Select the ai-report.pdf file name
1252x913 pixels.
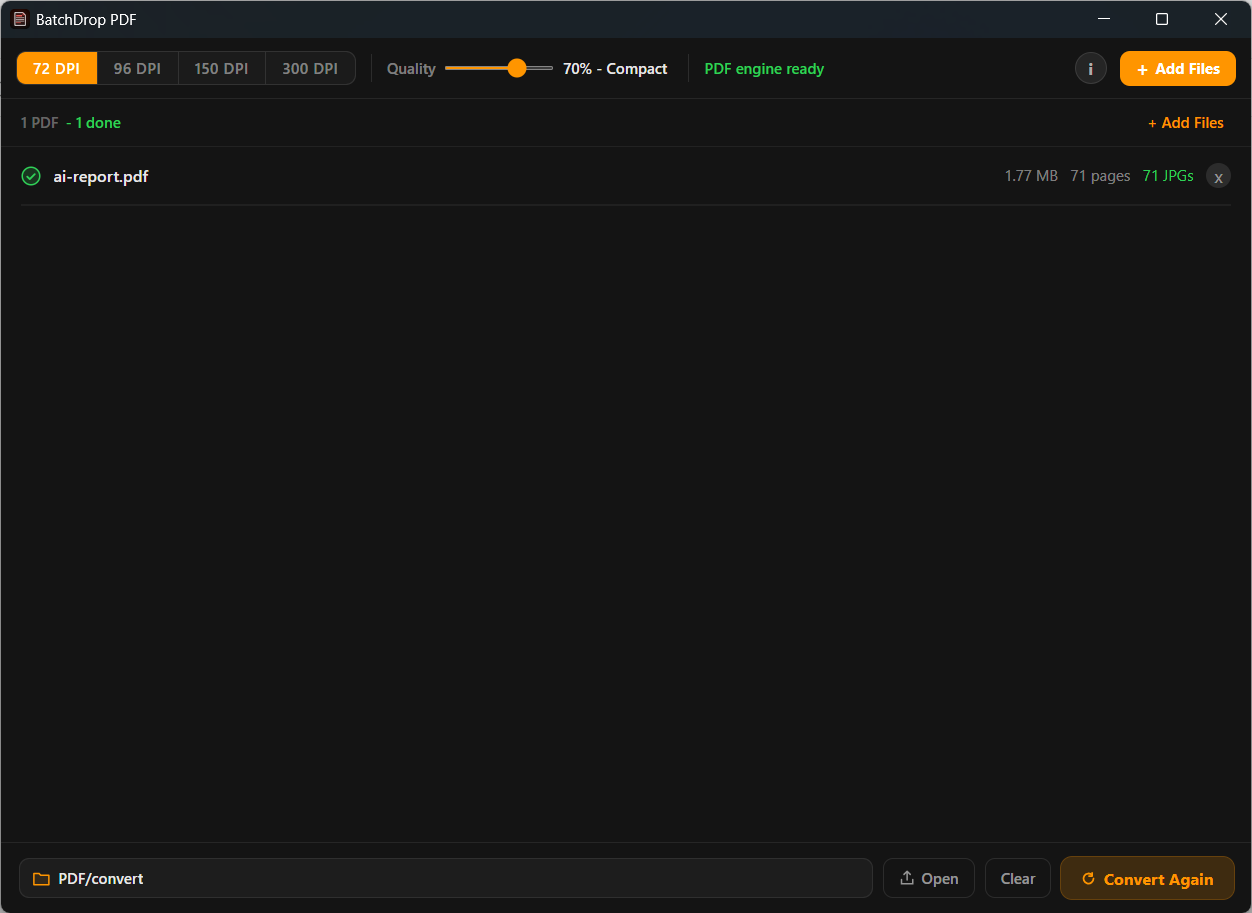(x=101, y=176)
